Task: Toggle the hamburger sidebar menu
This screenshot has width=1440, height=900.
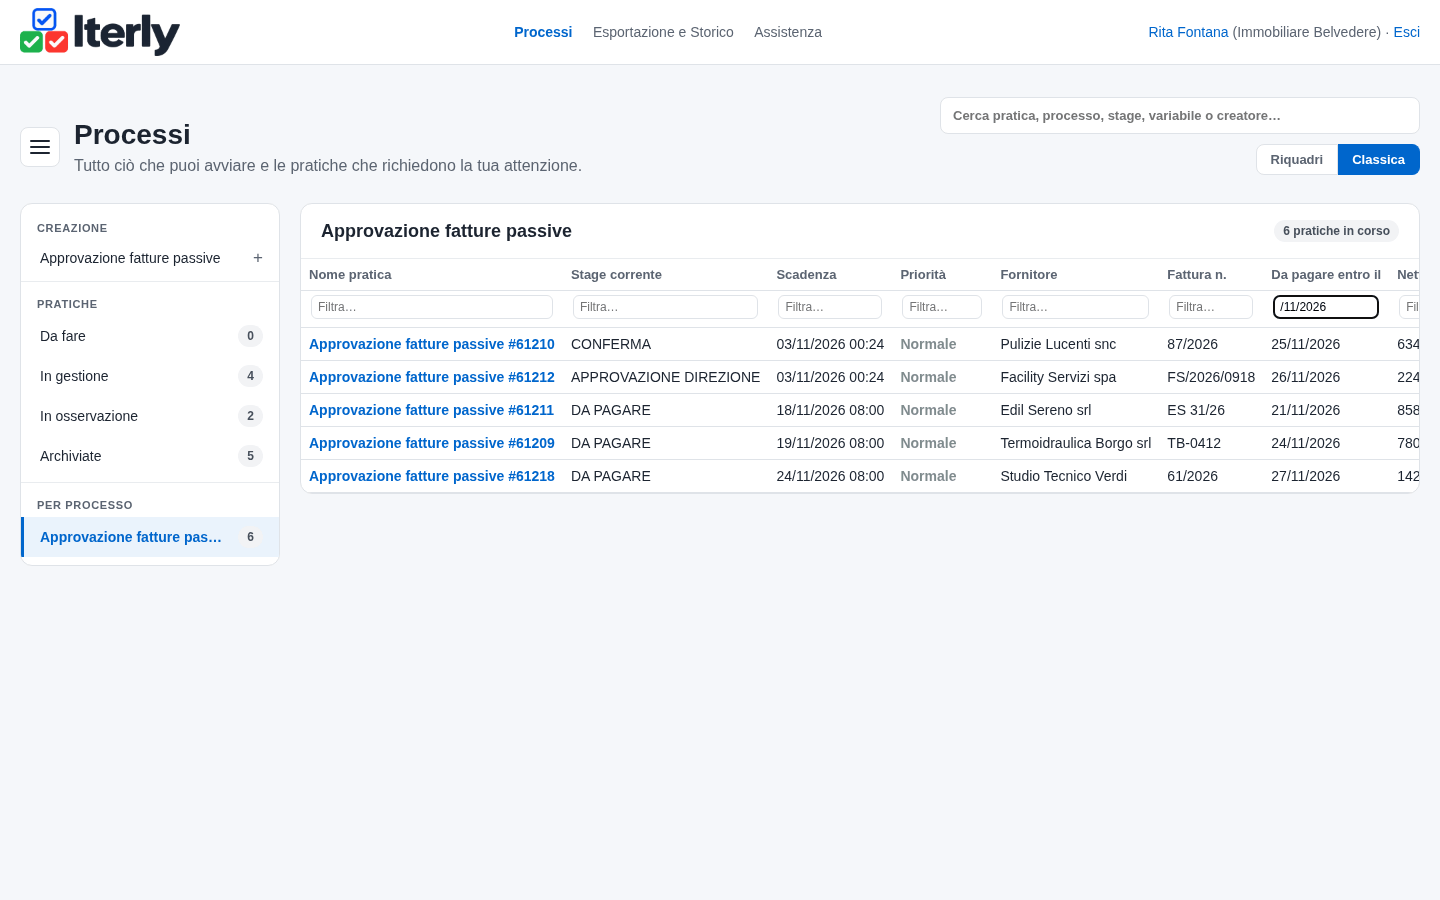Action: [40, 147]
